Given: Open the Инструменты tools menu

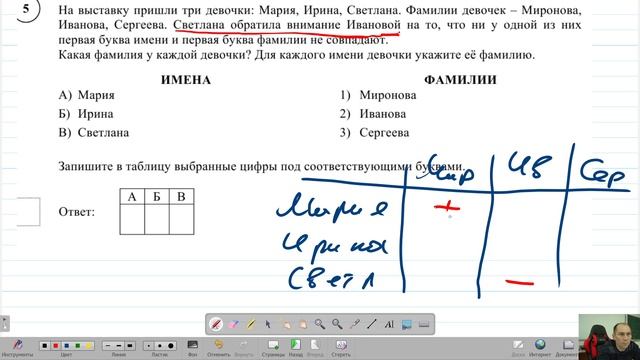Looking at the screenshot, I should 18,348.
